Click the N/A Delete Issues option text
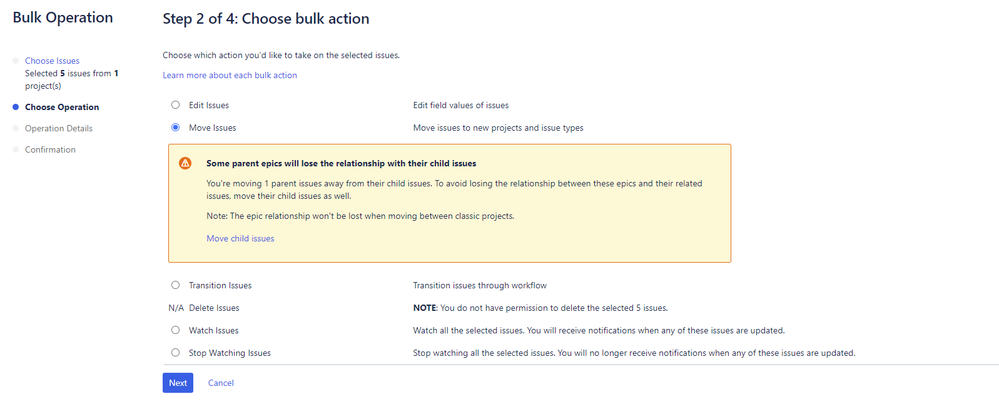The image size is (999, 419). (x=204, y=308)
